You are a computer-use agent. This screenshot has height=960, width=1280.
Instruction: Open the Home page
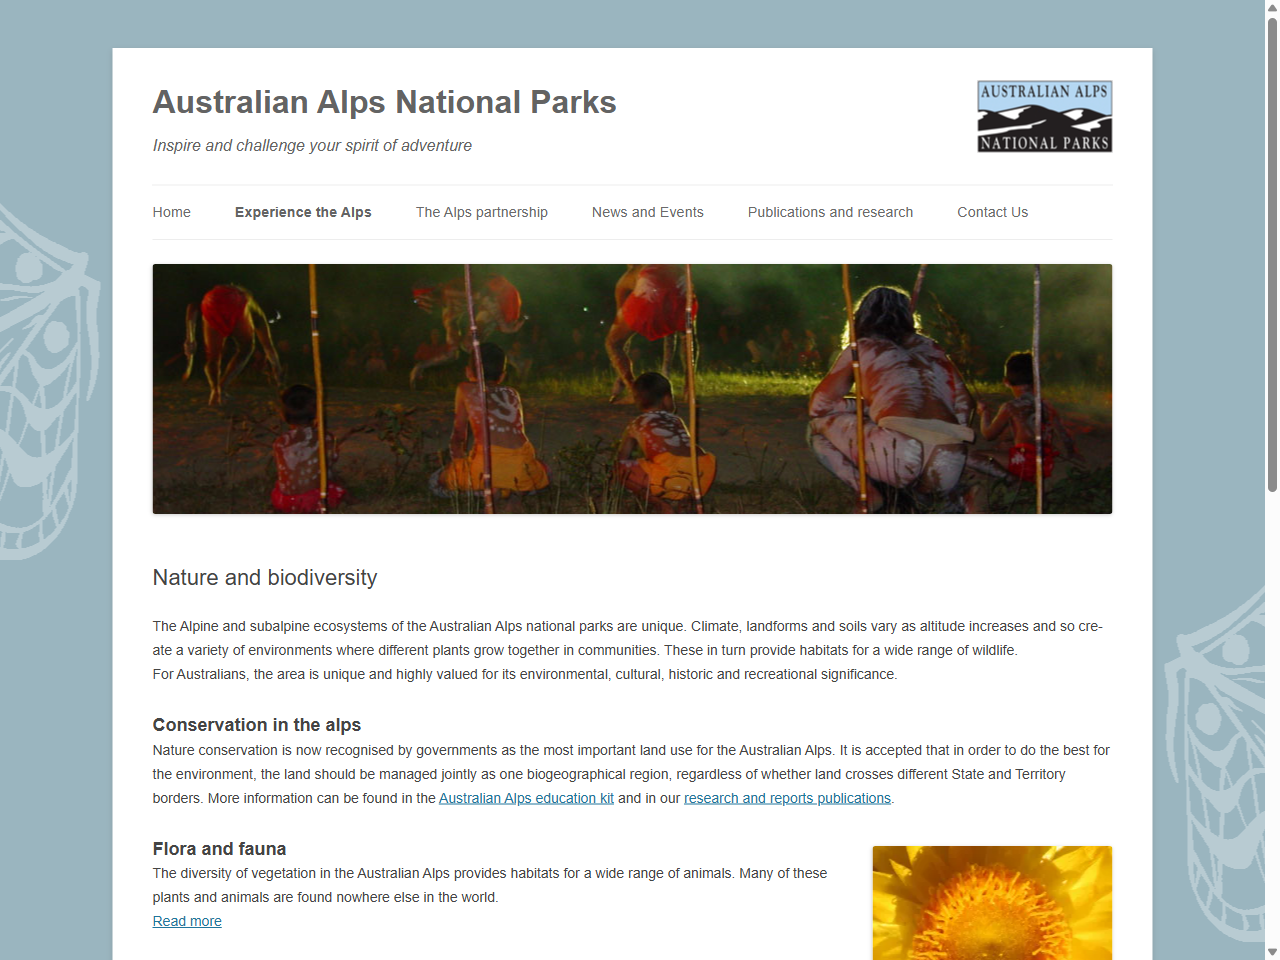171,212
